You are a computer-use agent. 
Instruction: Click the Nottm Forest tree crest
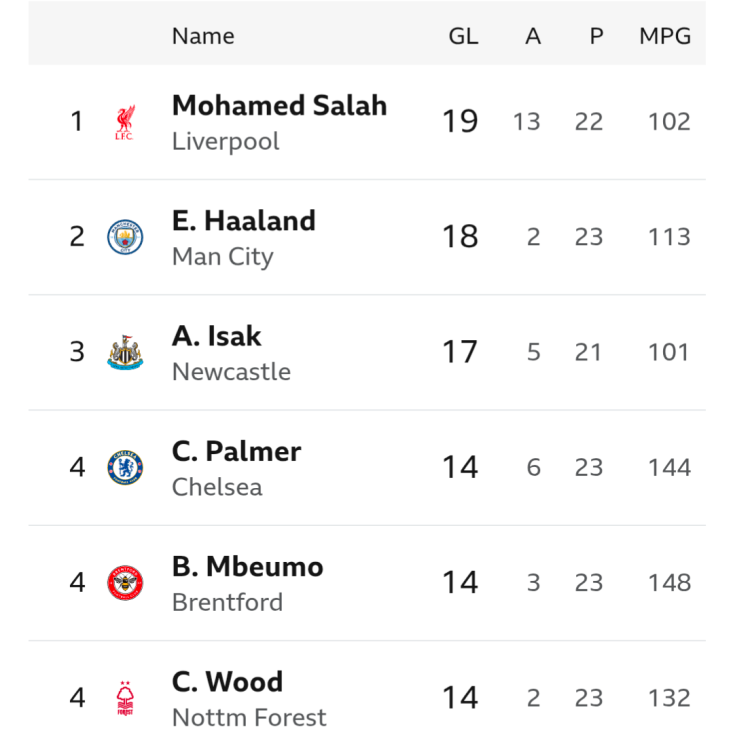[x=125, y=698]
